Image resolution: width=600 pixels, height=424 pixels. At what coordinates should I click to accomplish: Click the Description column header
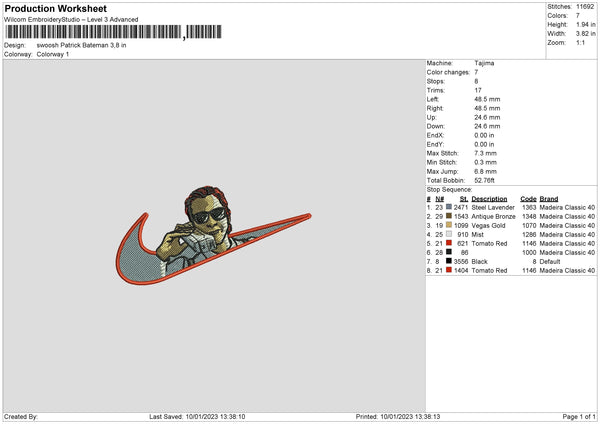(x=489, y=199)
